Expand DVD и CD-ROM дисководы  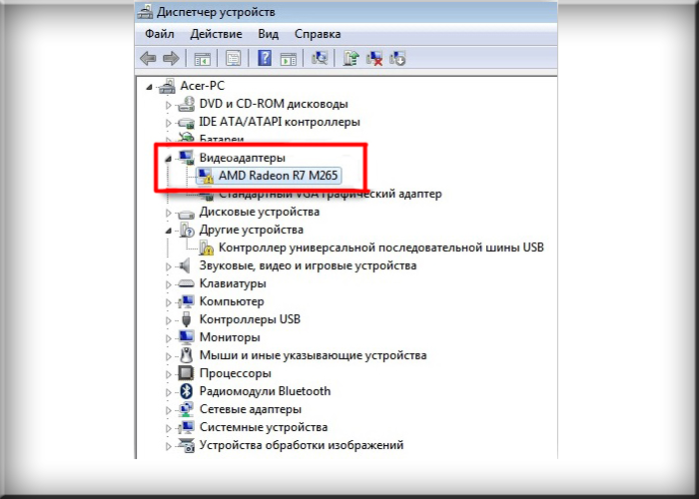tap(169, 105)
